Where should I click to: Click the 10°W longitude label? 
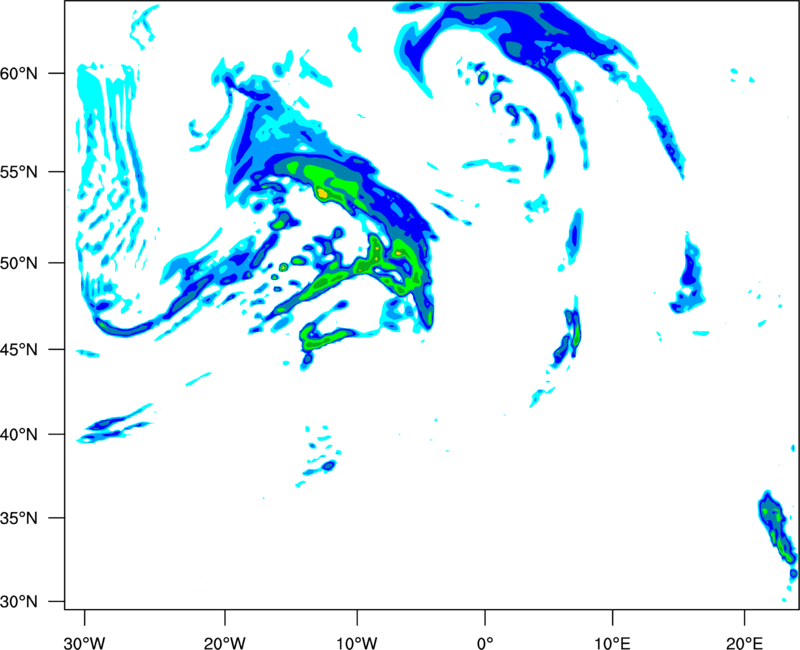click(356, 643)
